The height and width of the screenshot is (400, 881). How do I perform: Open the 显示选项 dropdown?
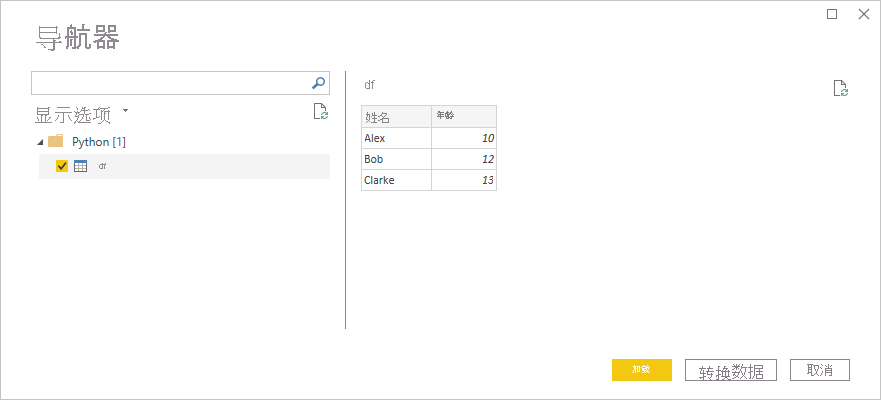[125, 111]
